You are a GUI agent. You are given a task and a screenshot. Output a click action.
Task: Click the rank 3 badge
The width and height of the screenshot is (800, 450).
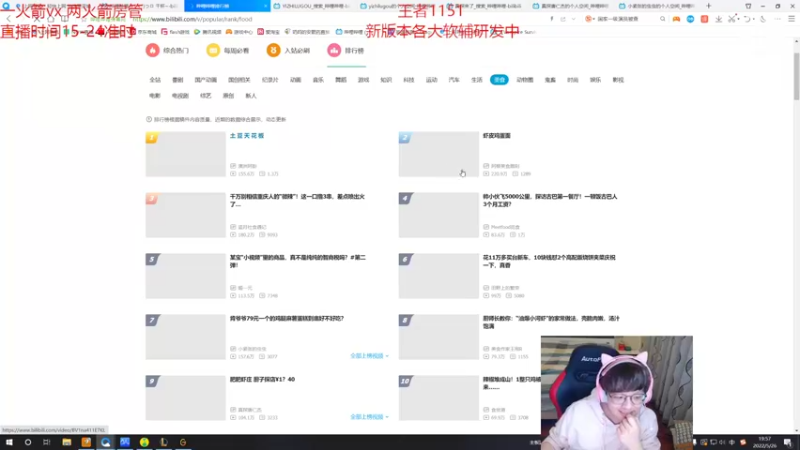click(152, 198)
